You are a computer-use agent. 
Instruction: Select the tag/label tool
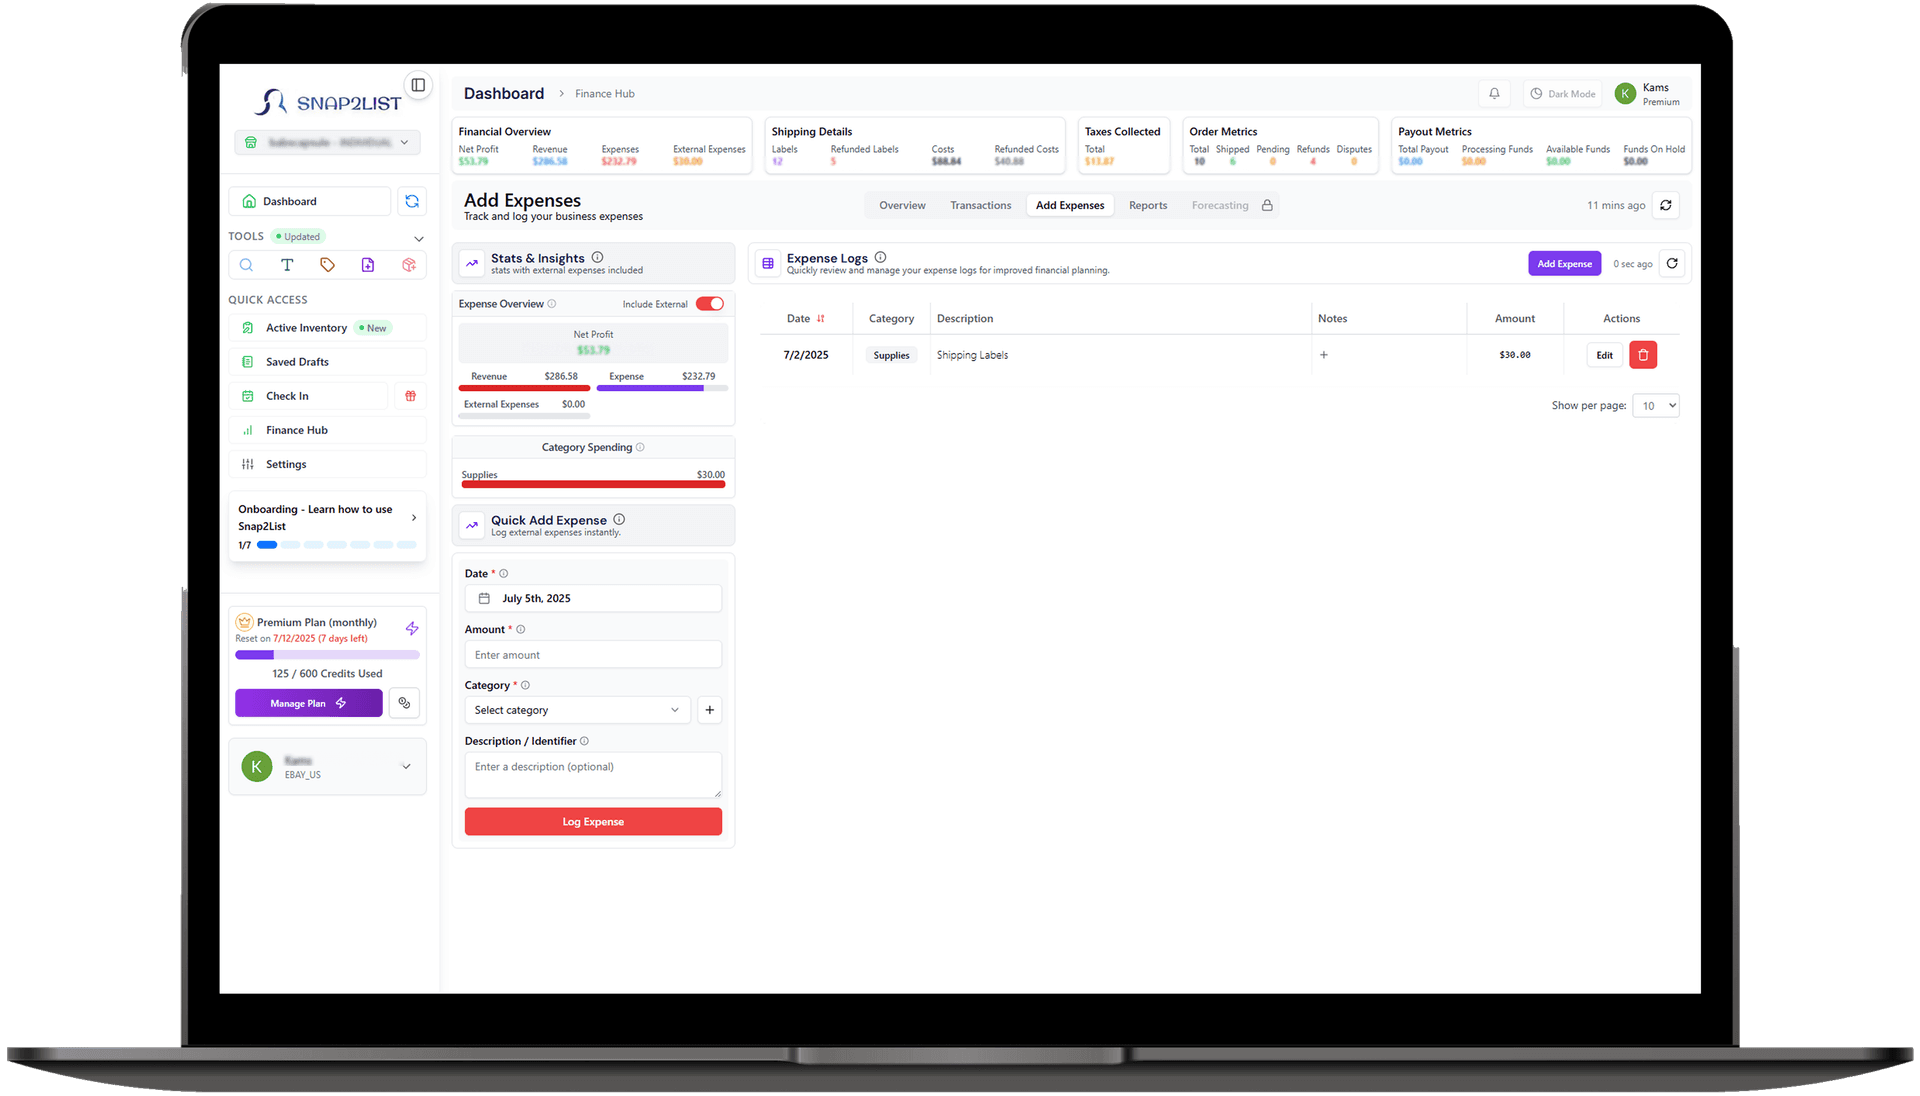327,264
